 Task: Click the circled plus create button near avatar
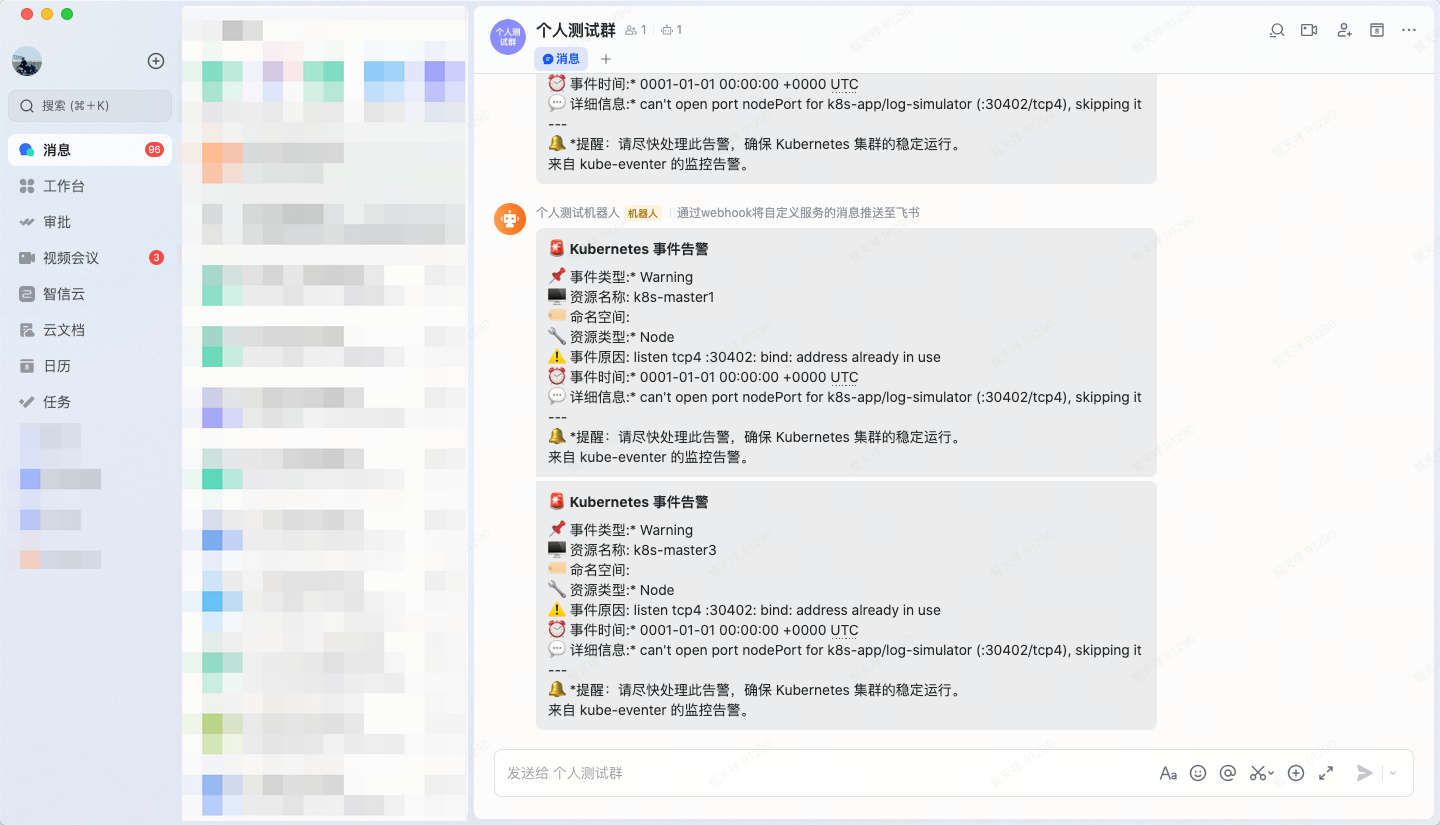point(156,61)
